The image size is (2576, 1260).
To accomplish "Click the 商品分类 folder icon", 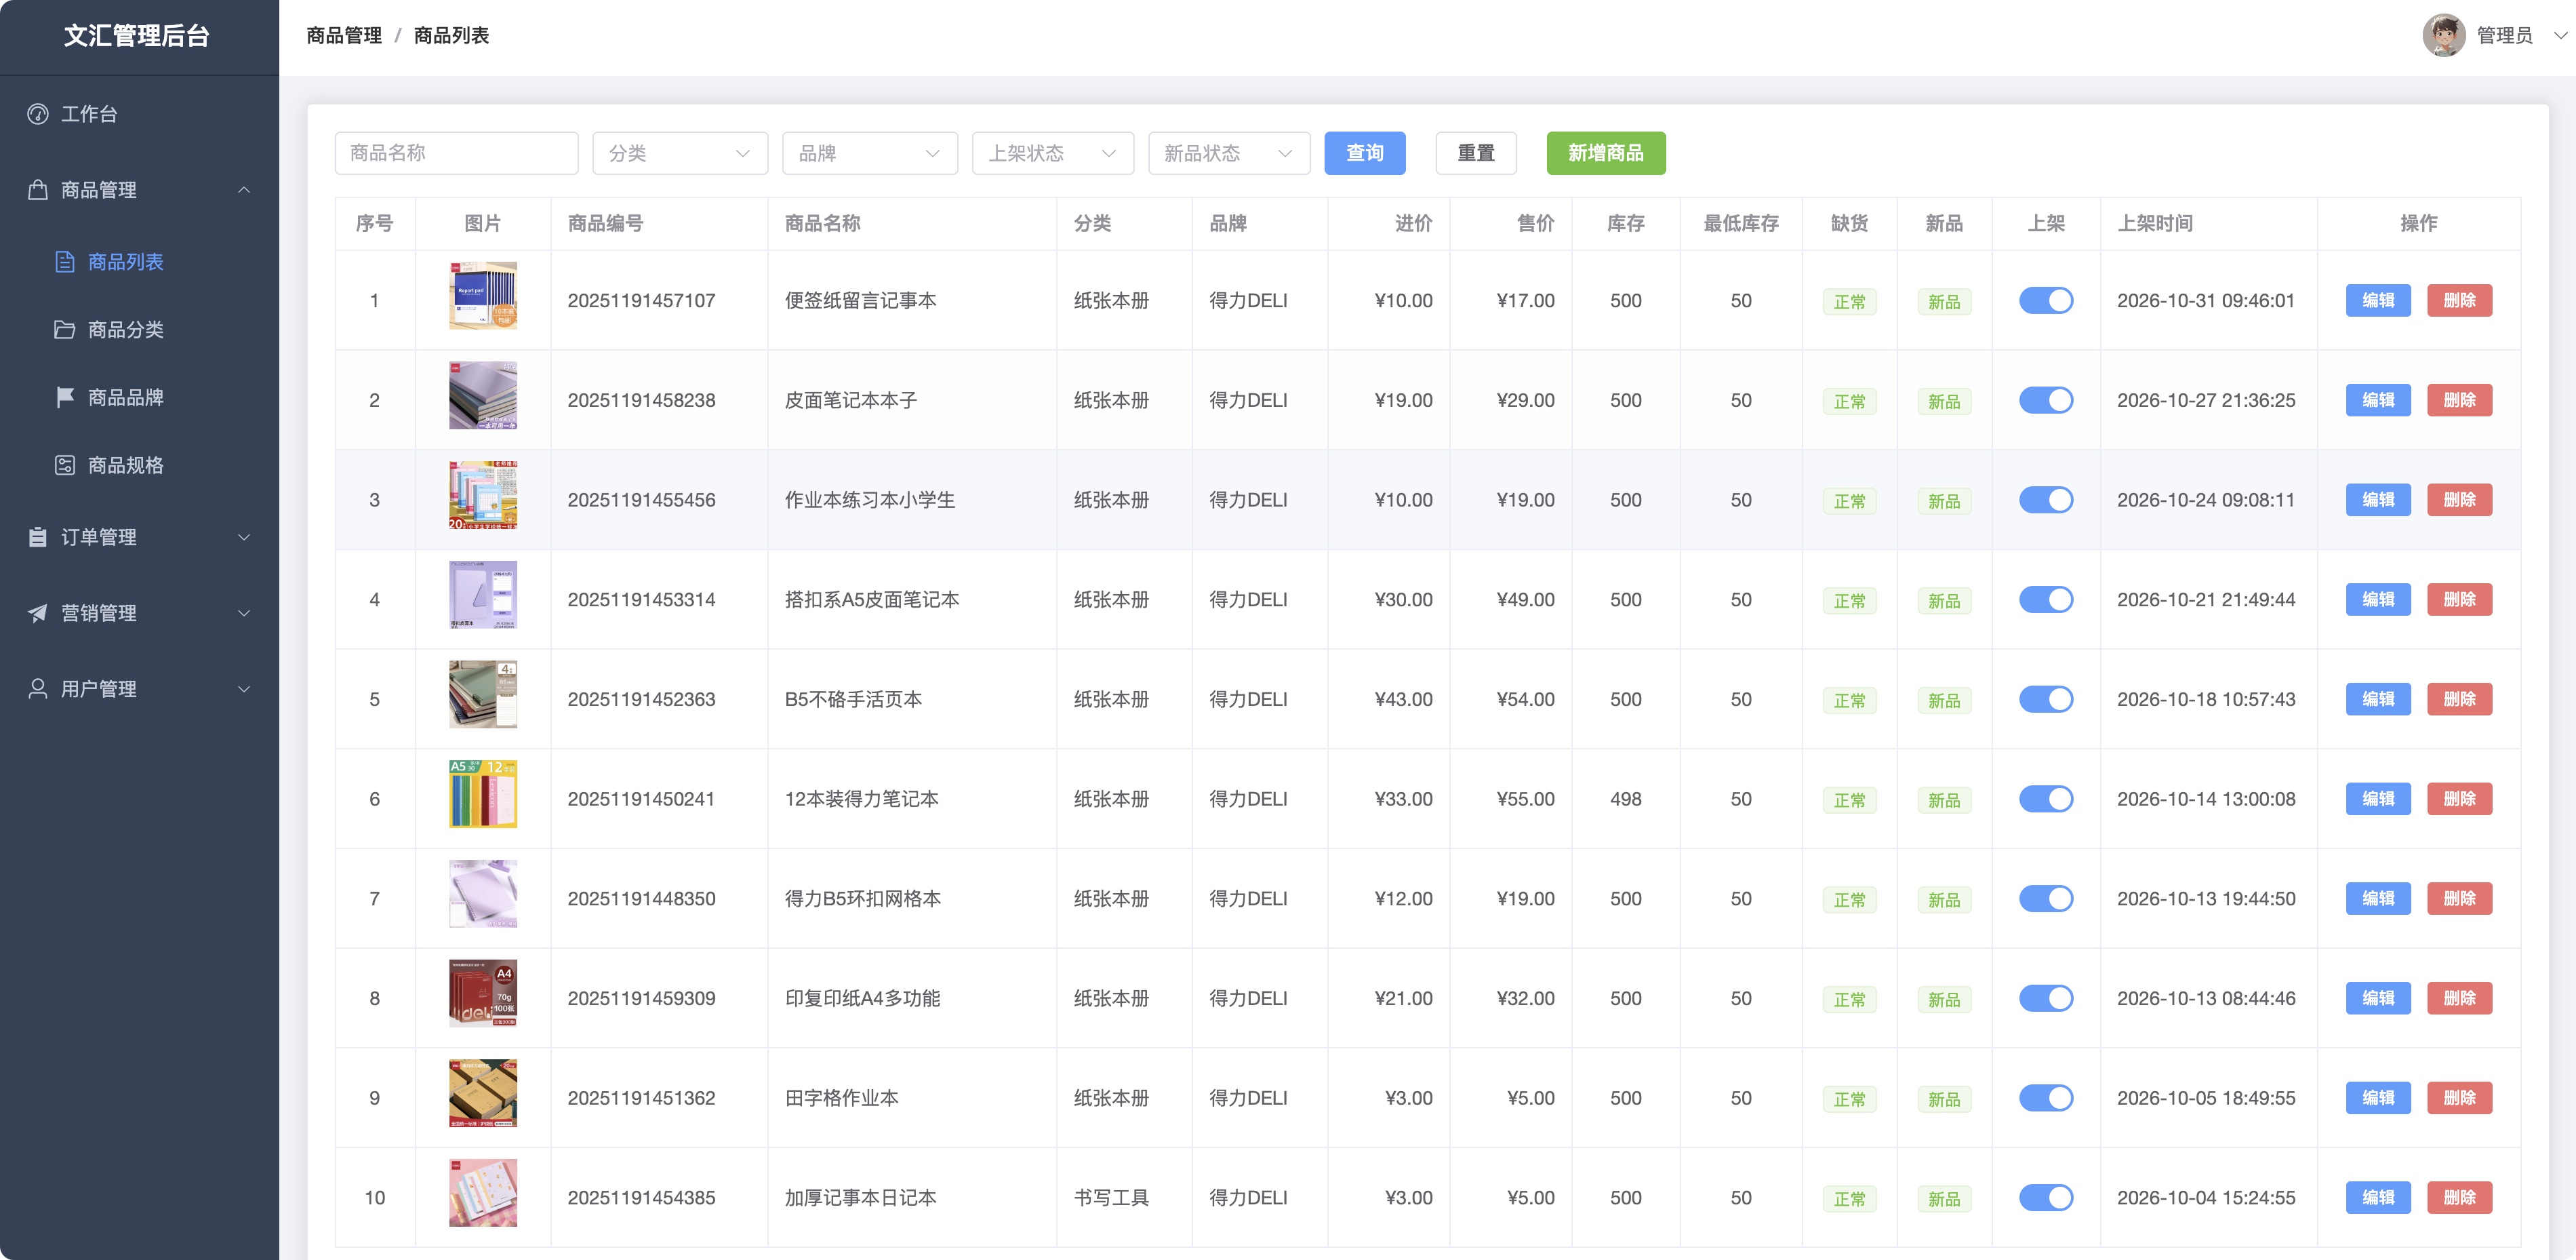I will 65,330.
